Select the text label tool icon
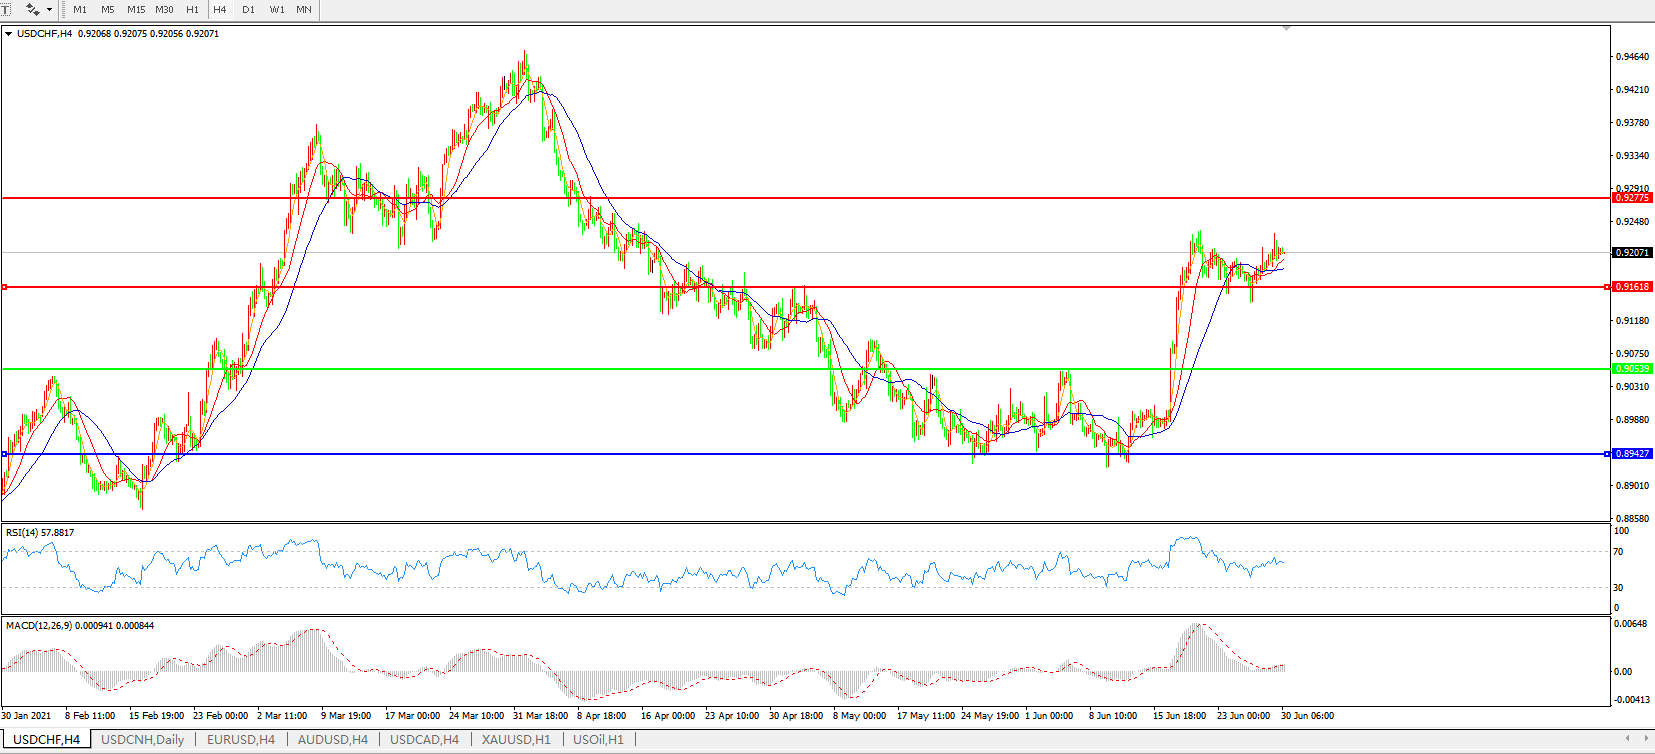Viewport: 1655px width, 754px height. pyautogui.click(x=5, y=9)
